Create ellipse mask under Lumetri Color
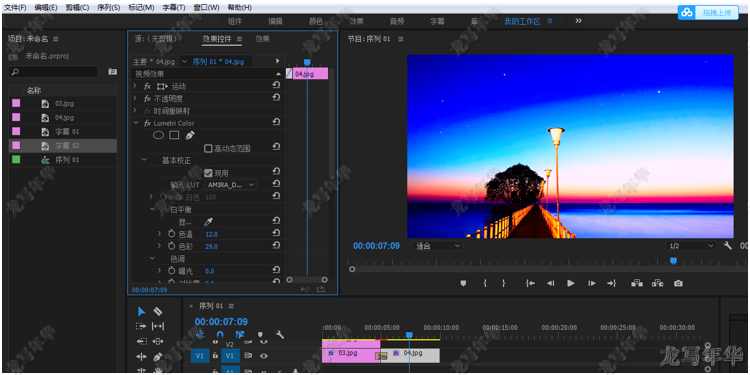 (158, 135)
